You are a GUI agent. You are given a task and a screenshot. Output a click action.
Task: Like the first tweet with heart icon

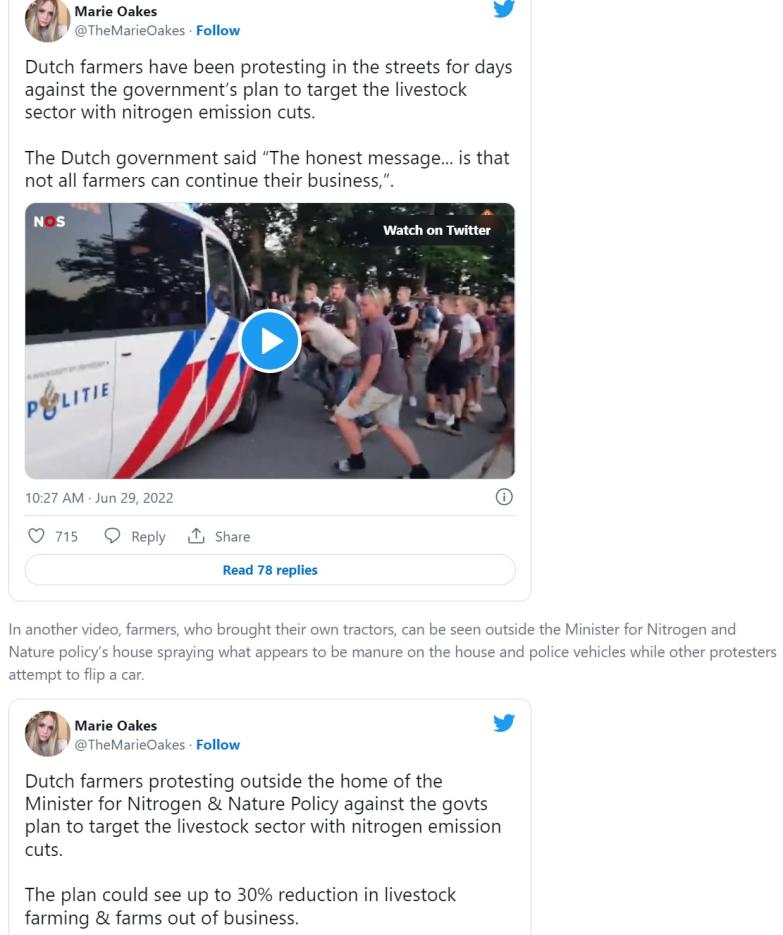(36, 536)
